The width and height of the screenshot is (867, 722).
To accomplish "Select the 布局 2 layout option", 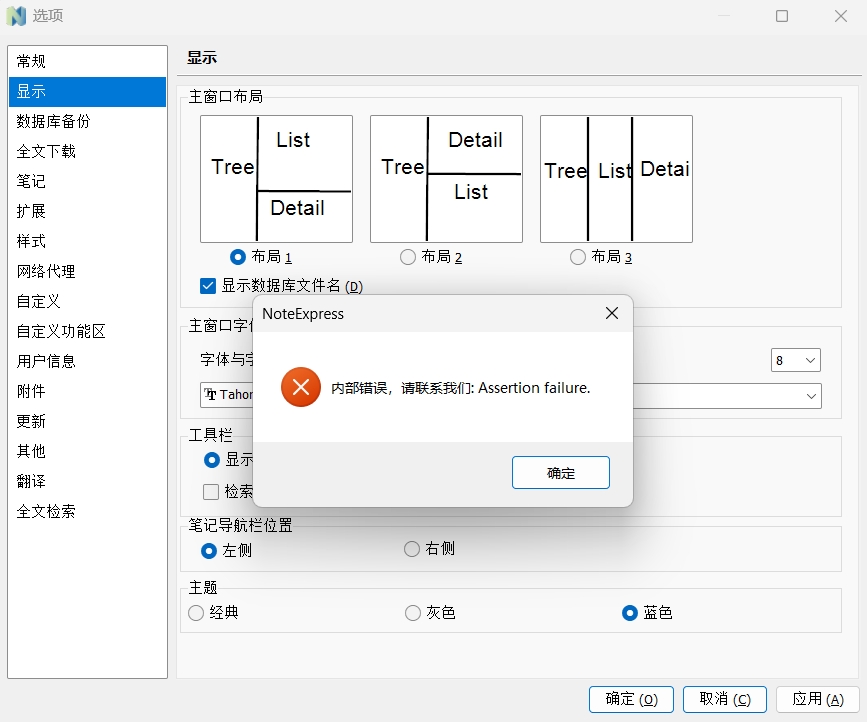I will (x=408, y=256).
